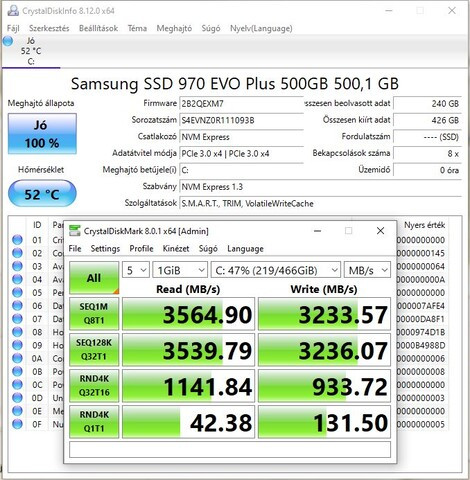Click the 52 °C temperature button

coord(42,194)
